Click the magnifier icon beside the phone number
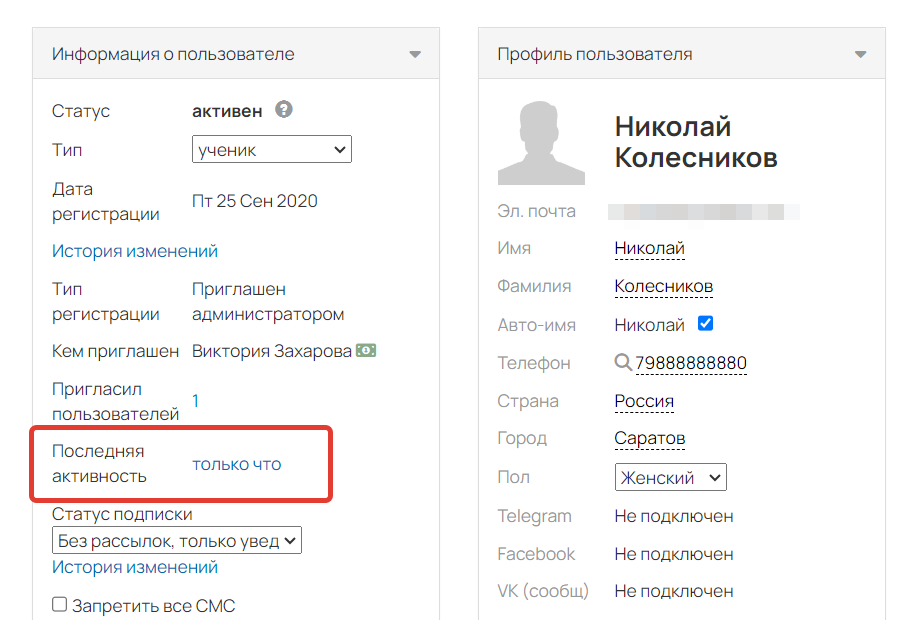 [621, 362]
